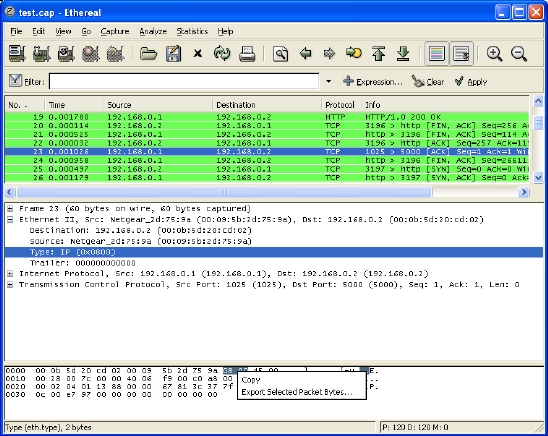Open the Edit menu
This screenshot has width=548, height=436.
pos(38,31)
